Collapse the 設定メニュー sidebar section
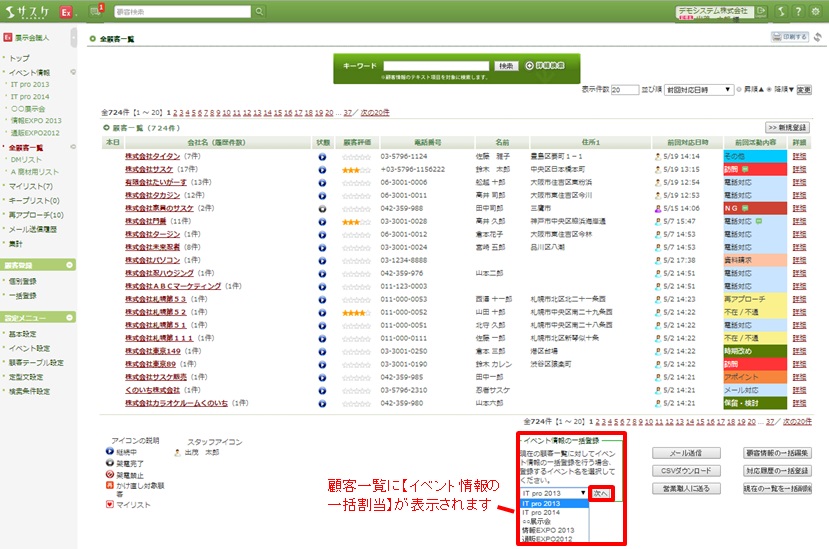This screenshot has height=549, width=829. 69,318
